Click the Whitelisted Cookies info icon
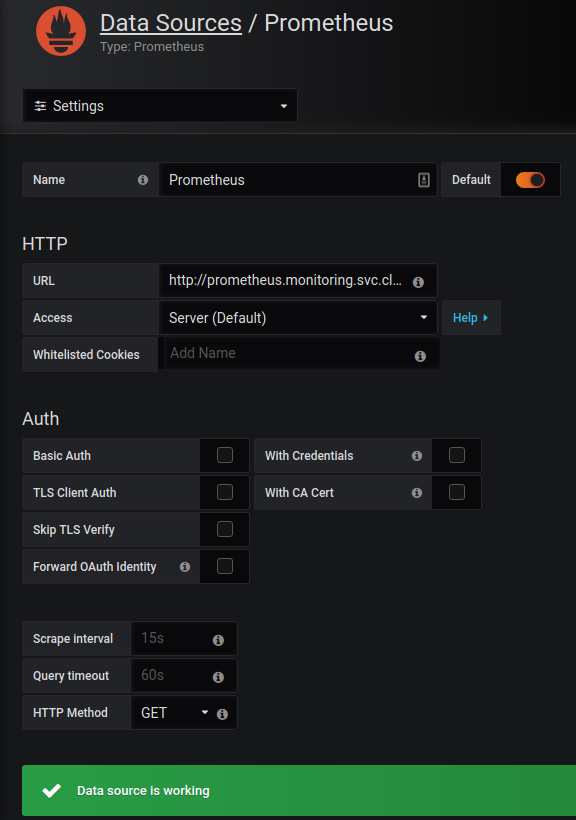576x820 pixels. click(420, 356)
